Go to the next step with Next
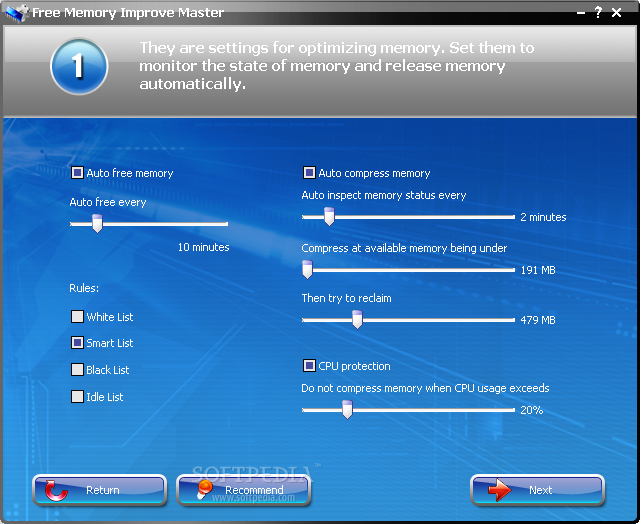This screenshot has height=524, width=641. coord(538,490)
